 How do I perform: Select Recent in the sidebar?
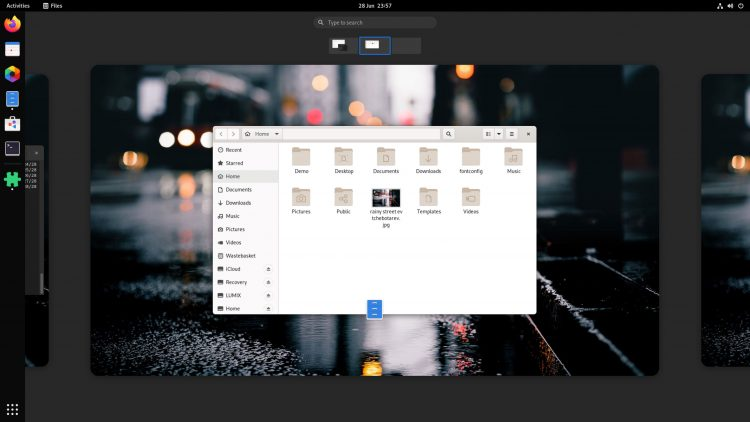246,150
